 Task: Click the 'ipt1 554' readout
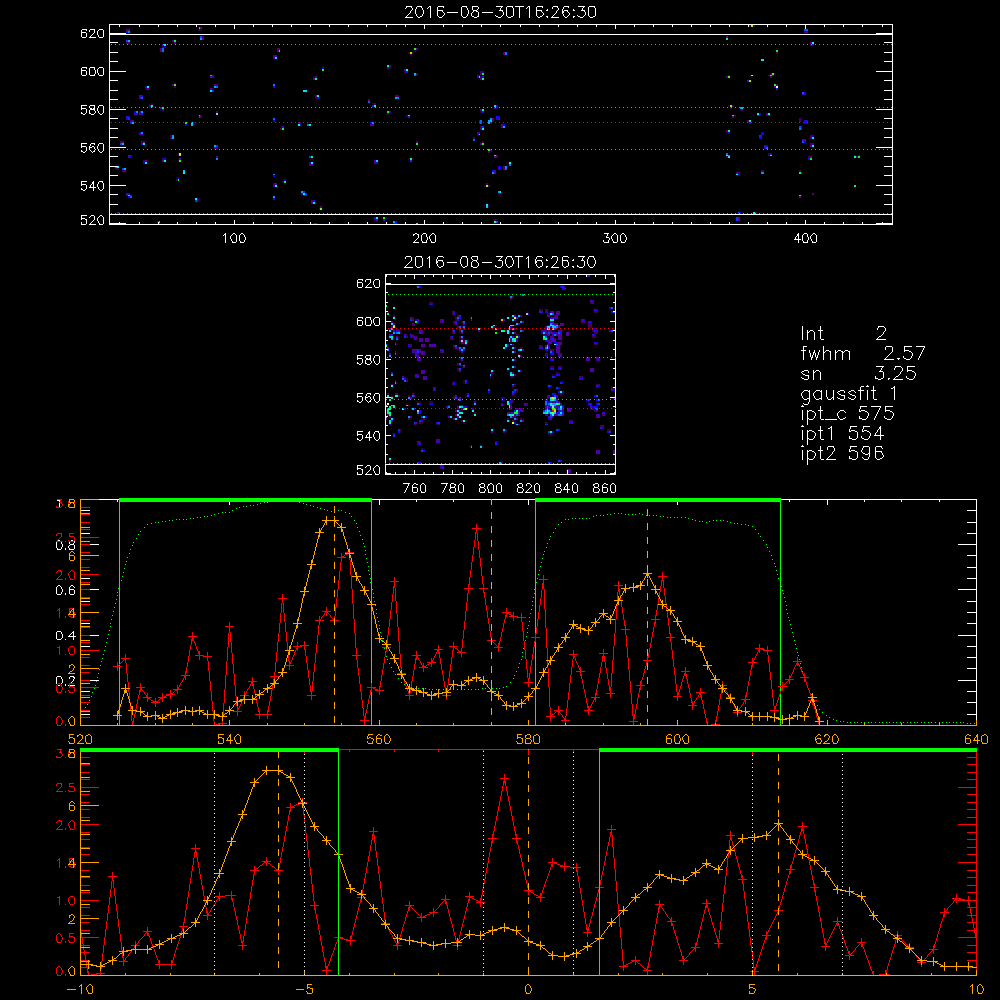tap(842, 434)
